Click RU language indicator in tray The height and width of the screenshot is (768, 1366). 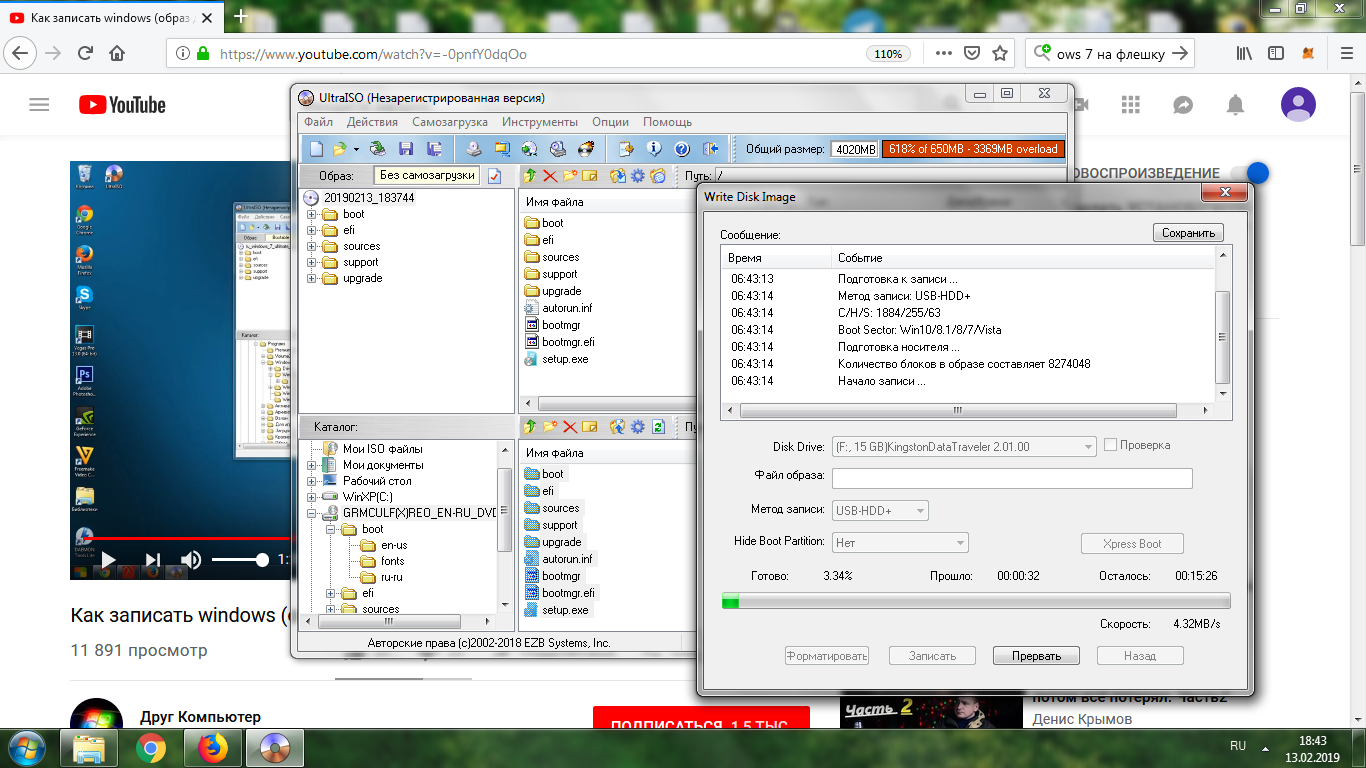(x=1238, y=746)
